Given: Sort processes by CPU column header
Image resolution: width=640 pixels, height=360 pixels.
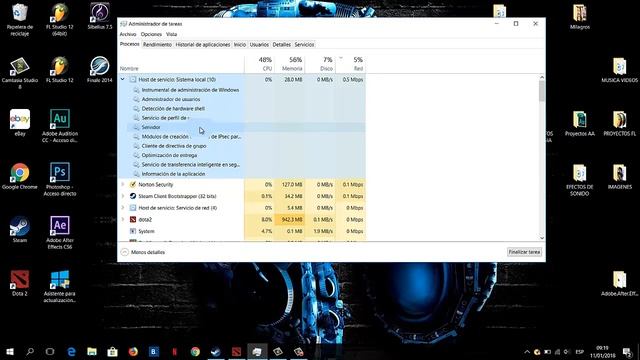Looking at the screenshot, I should coord(260,64).
